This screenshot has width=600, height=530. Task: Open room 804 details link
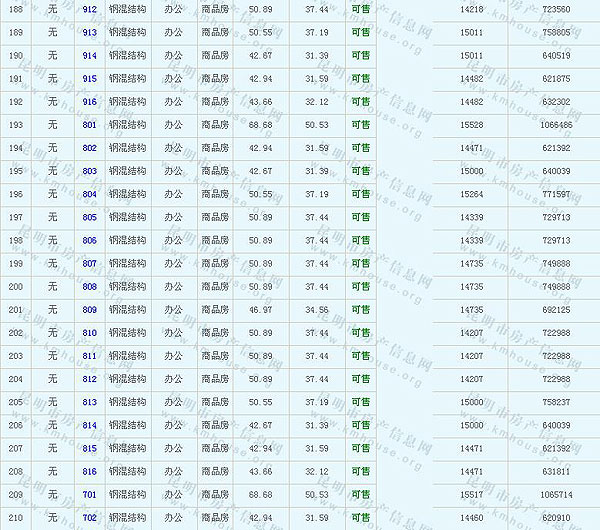(x=90, y=194)
